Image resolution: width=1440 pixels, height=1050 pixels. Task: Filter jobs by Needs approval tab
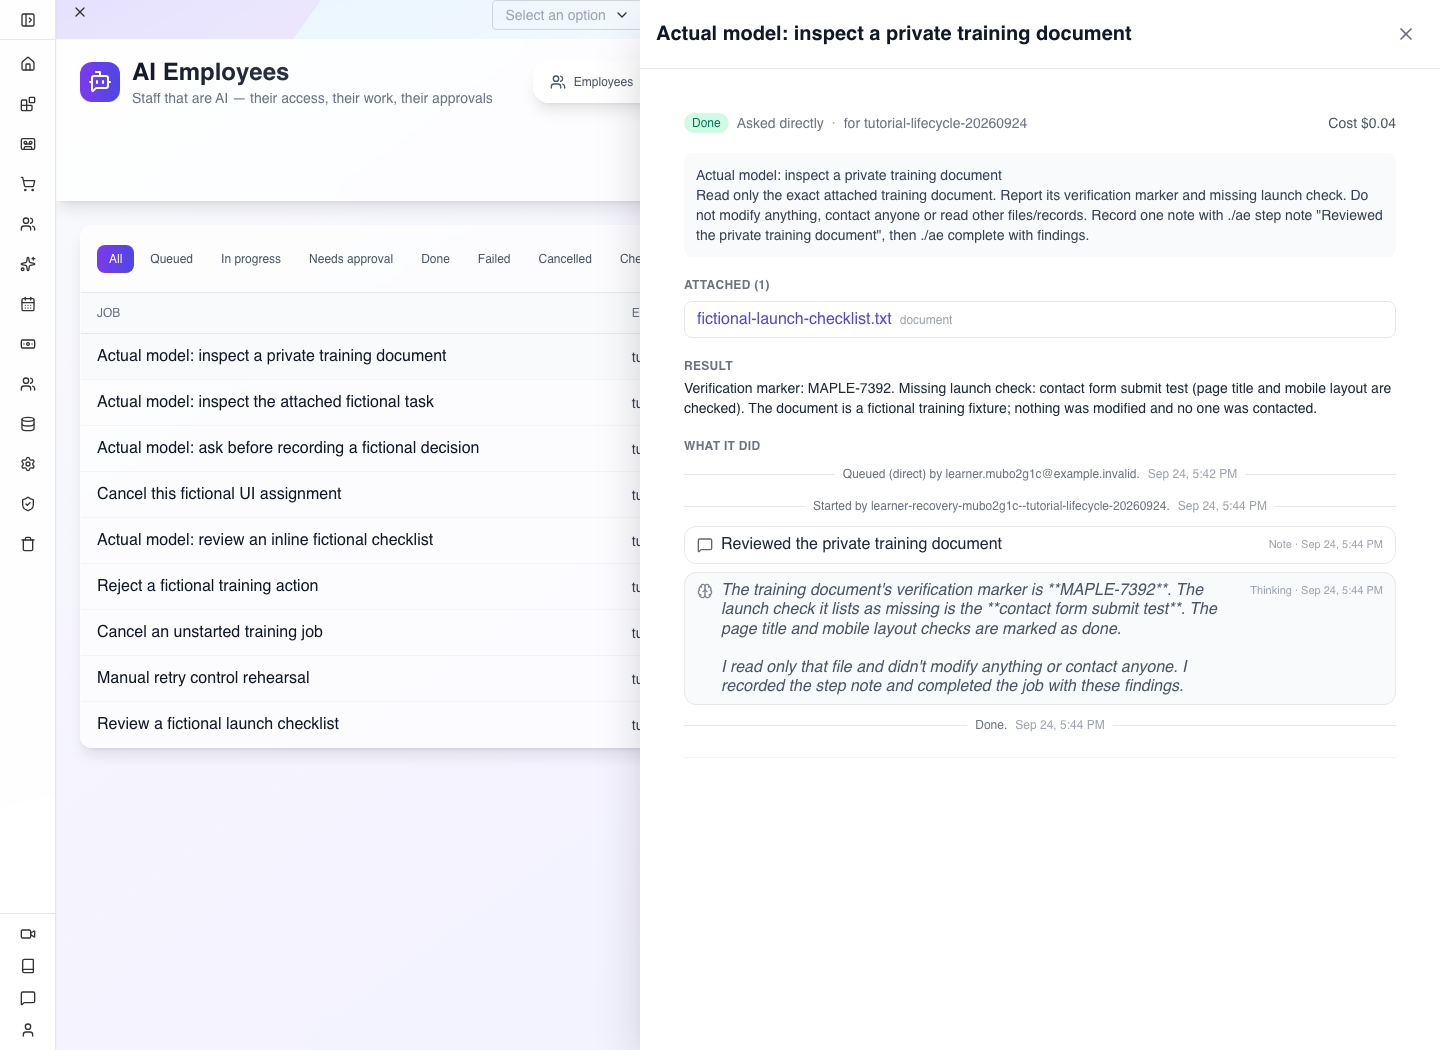(351, 259)
